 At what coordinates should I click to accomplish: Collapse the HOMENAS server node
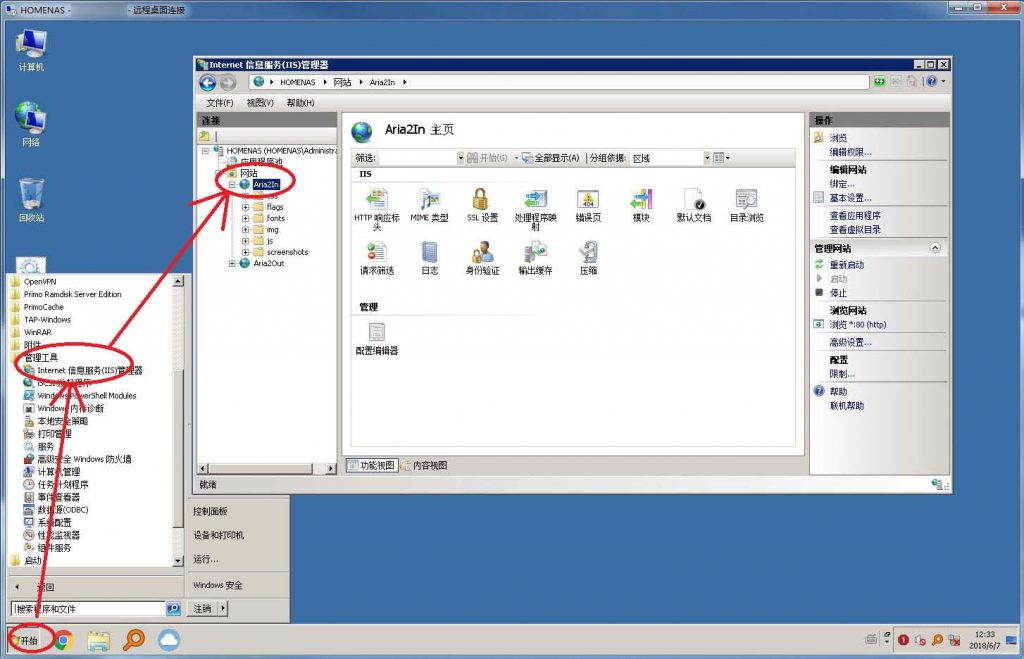coord(205,150)
